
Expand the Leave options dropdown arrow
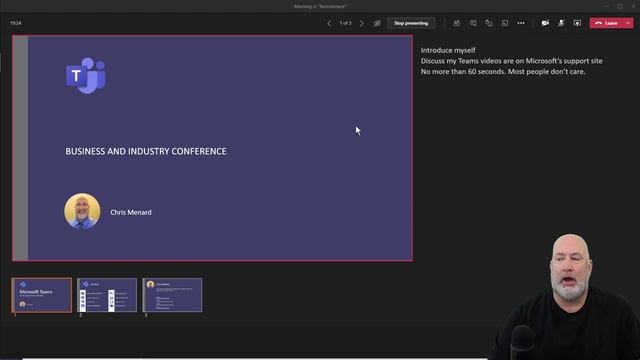pos(628,23)
